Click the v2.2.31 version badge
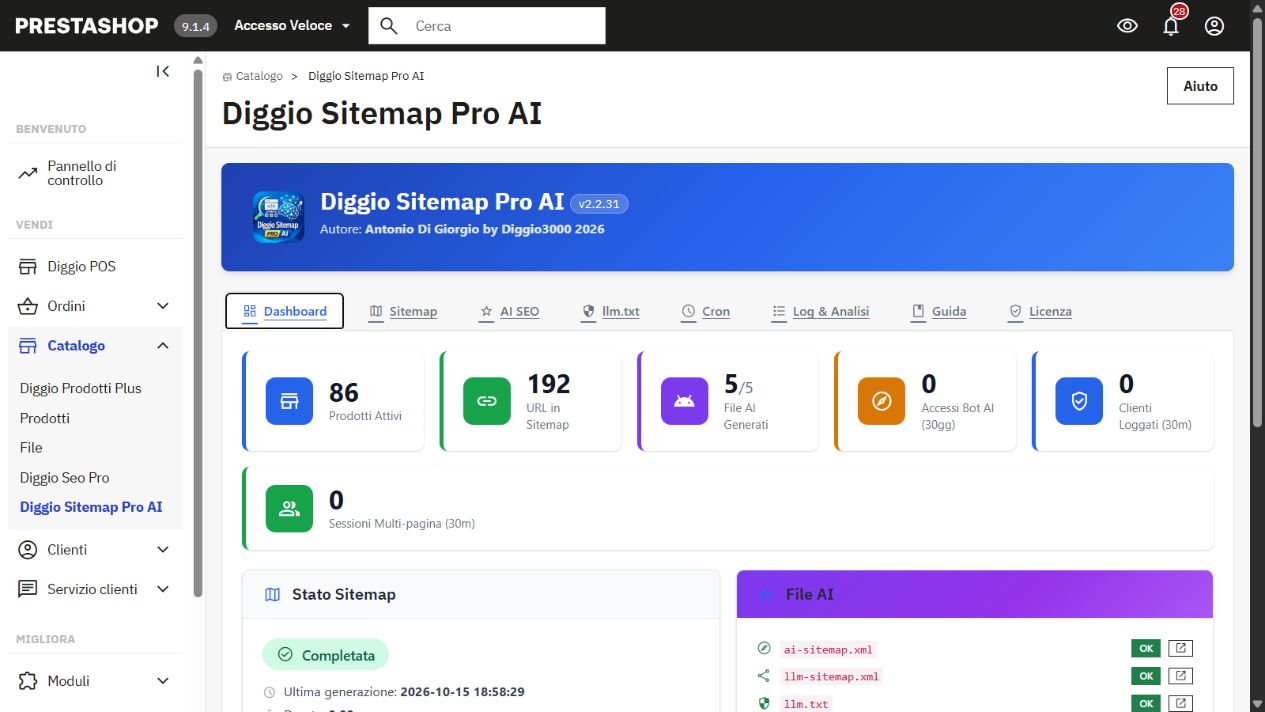The height and width of the screenshot is (712, 1265). click(x=599, y=204)
